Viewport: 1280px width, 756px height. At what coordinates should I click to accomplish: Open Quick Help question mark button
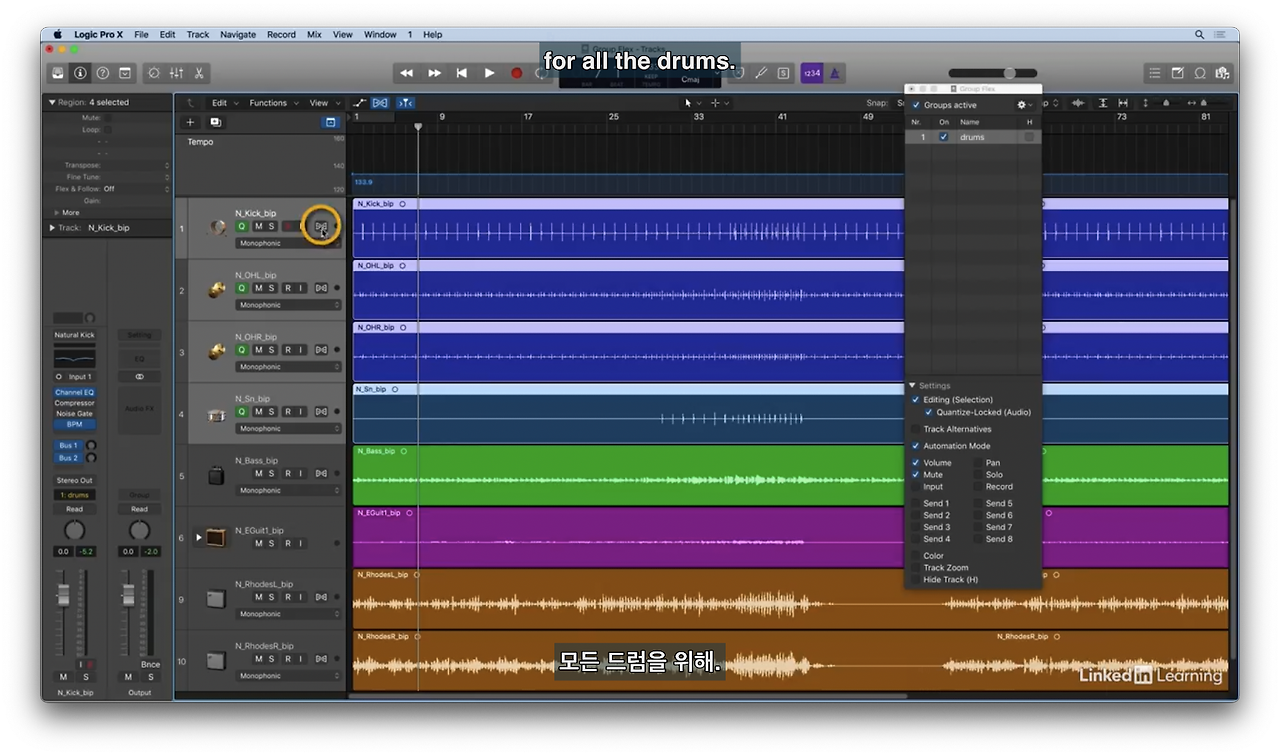pyautogui.click(x=102, y=73)
